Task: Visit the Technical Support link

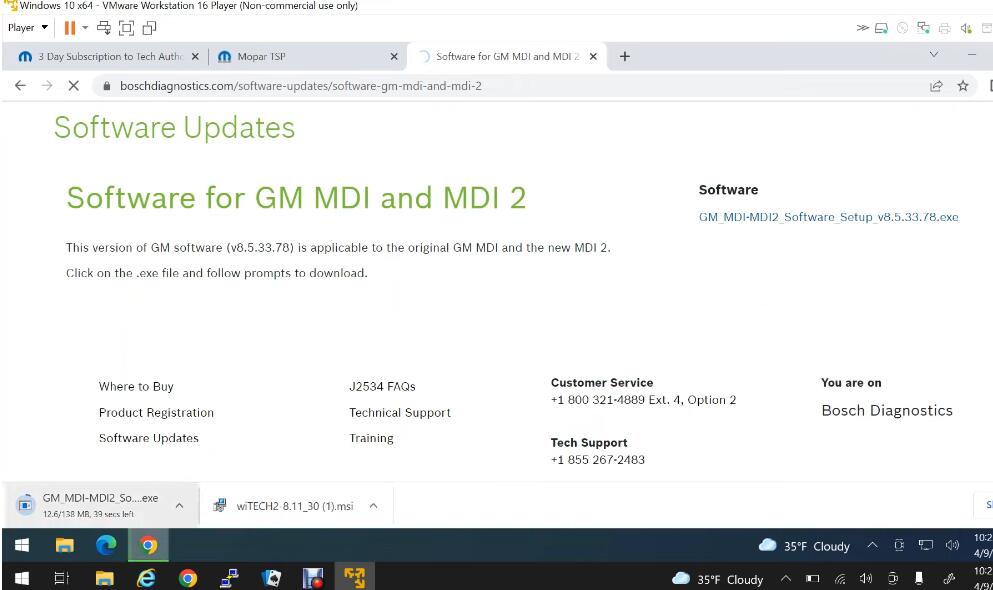Action: pos(400,413)
